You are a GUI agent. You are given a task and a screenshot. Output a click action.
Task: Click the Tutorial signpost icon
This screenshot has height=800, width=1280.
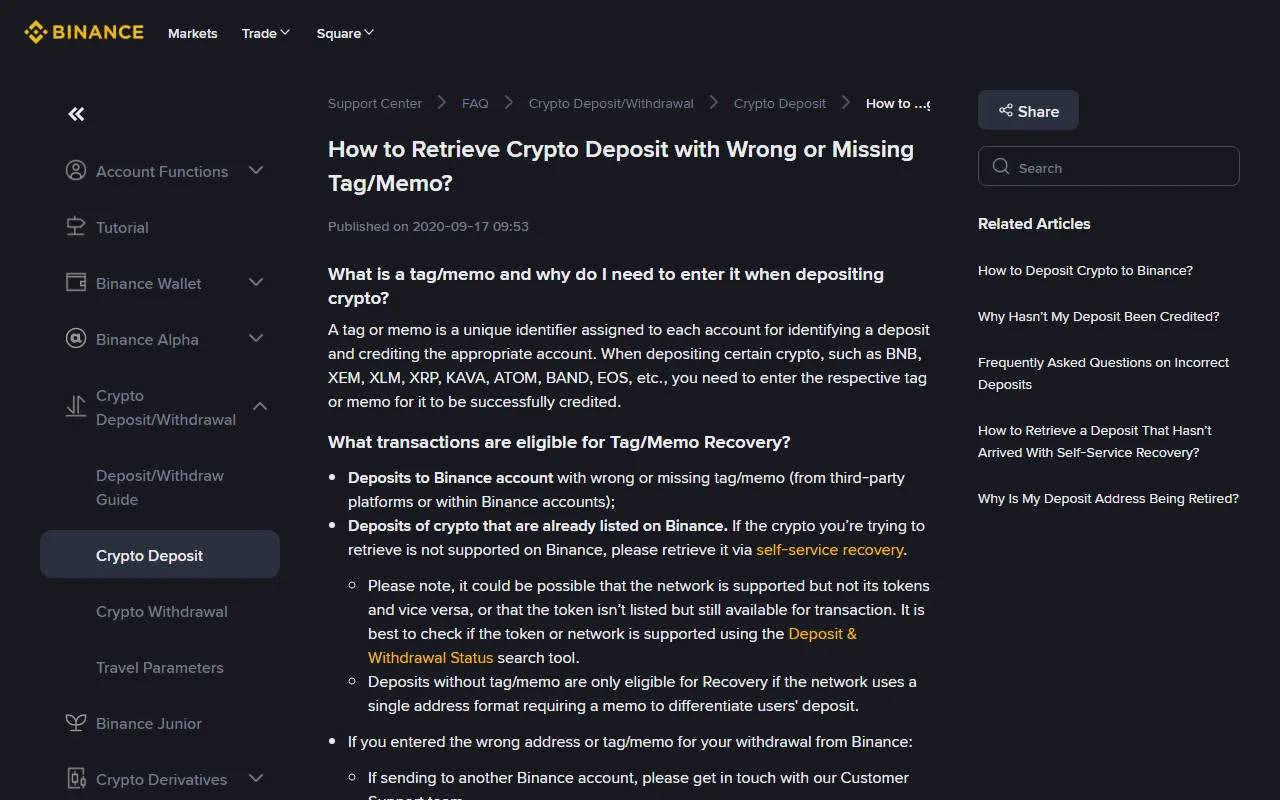click(x=76, y=227)
